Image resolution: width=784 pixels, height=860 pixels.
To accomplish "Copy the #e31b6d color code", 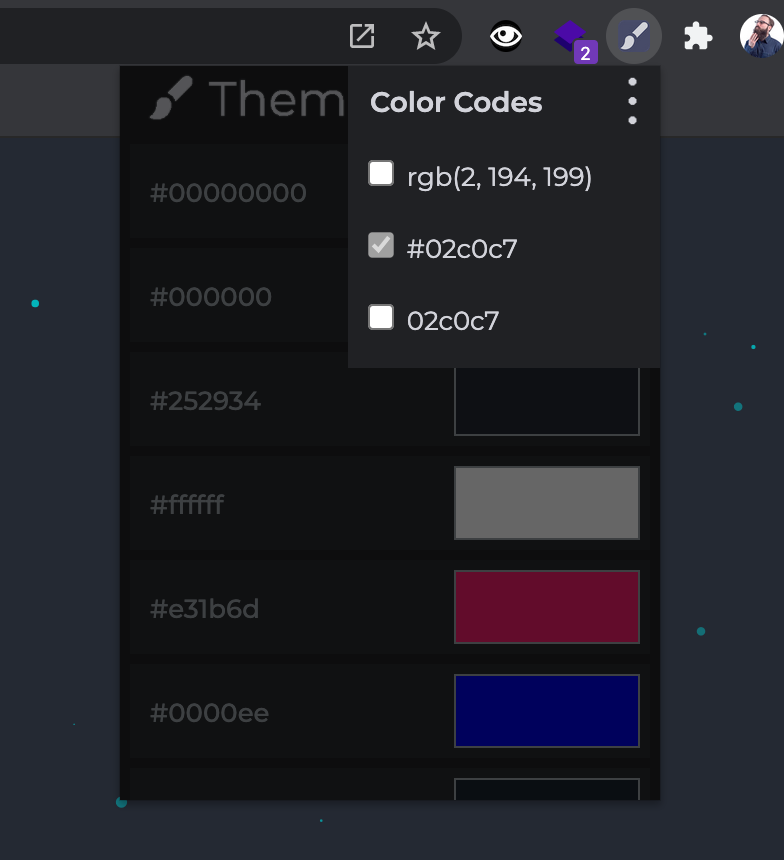I will coord(204,609).
